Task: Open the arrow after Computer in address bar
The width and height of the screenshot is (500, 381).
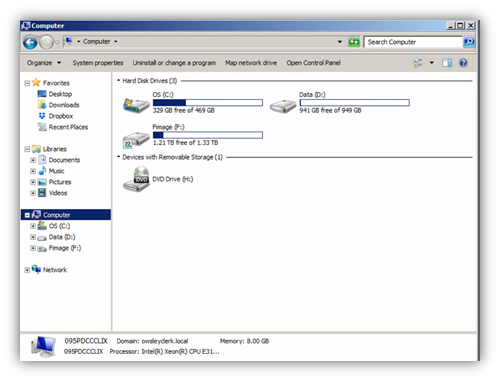Action: pyautogui.click(x=116, y=42)
